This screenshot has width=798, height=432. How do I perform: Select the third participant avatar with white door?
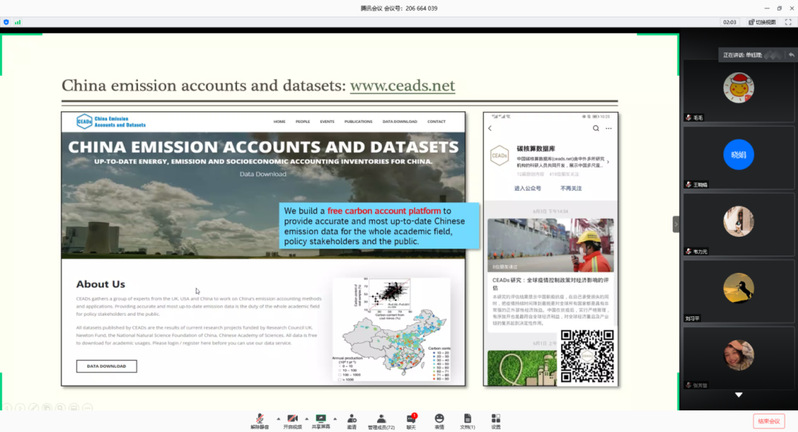[x=738, y=221]
